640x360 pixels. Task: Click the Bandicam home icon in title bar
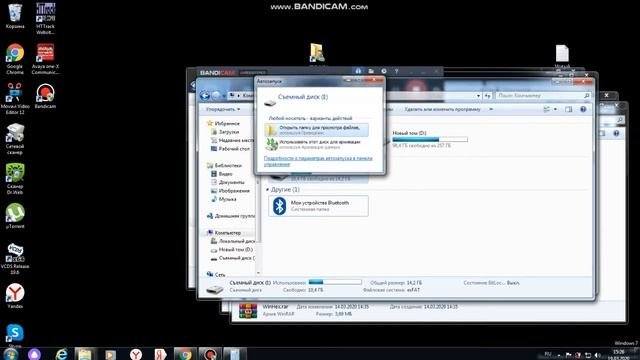pos(358,71)
